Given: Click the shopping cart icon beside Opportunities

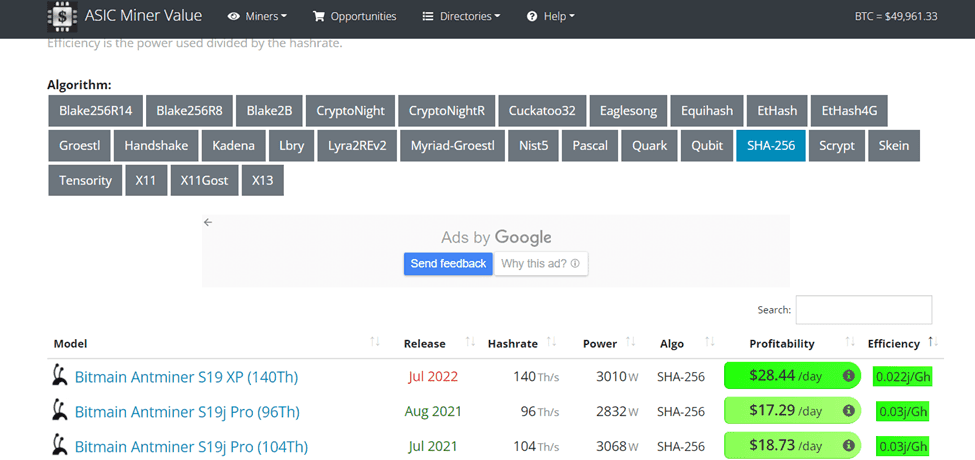Looking at the screenshot, I should pos(319,17).
